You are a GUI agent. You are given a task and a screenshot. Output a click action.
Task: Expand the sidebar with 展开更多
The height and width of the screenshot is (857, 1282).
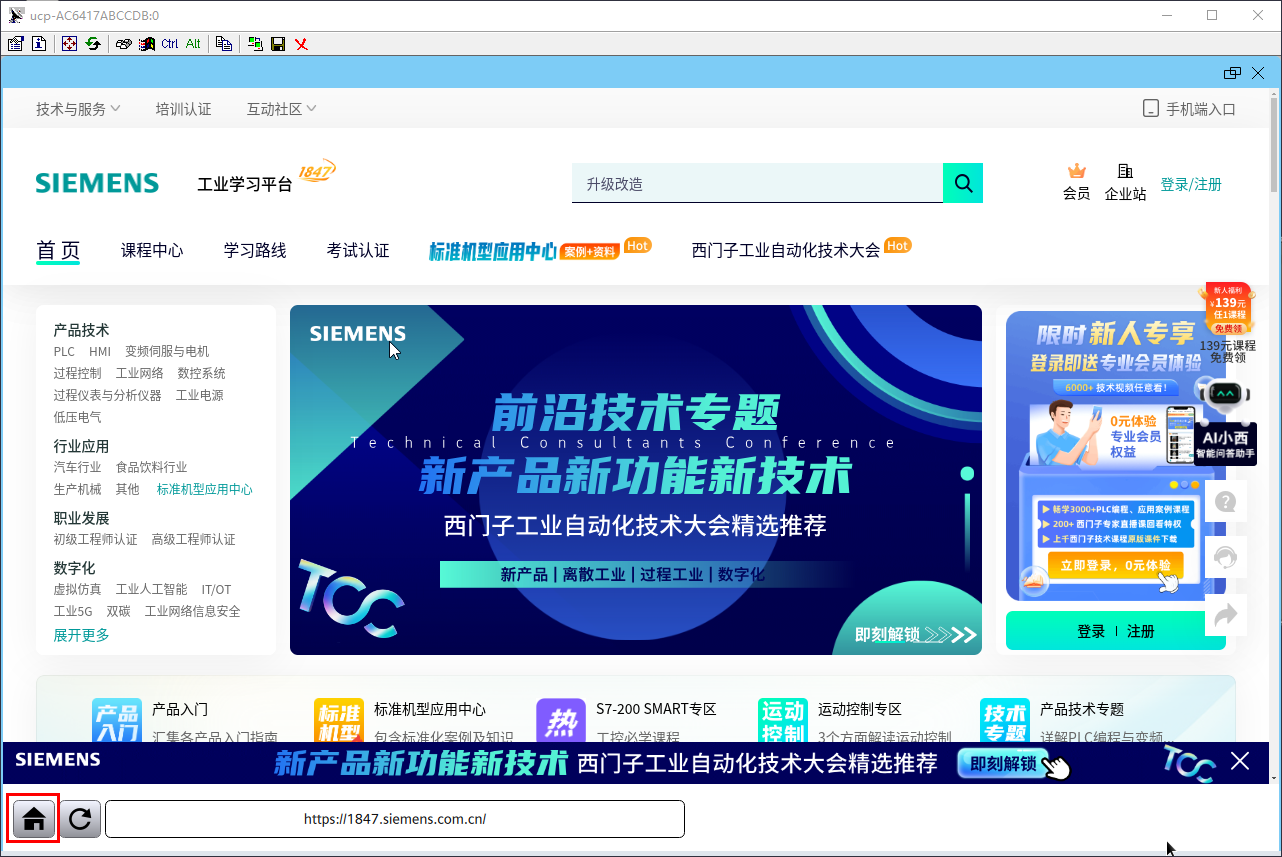pos(82,636)
